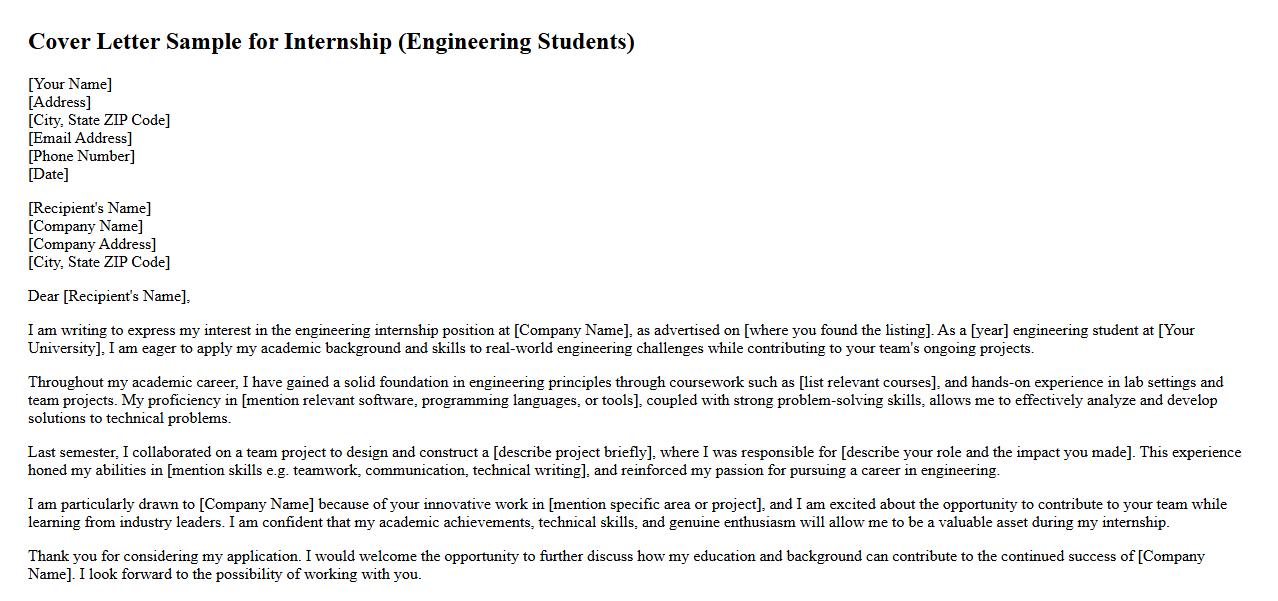Click the Cover Letter Sample for Internship heading

pos(331,42)
